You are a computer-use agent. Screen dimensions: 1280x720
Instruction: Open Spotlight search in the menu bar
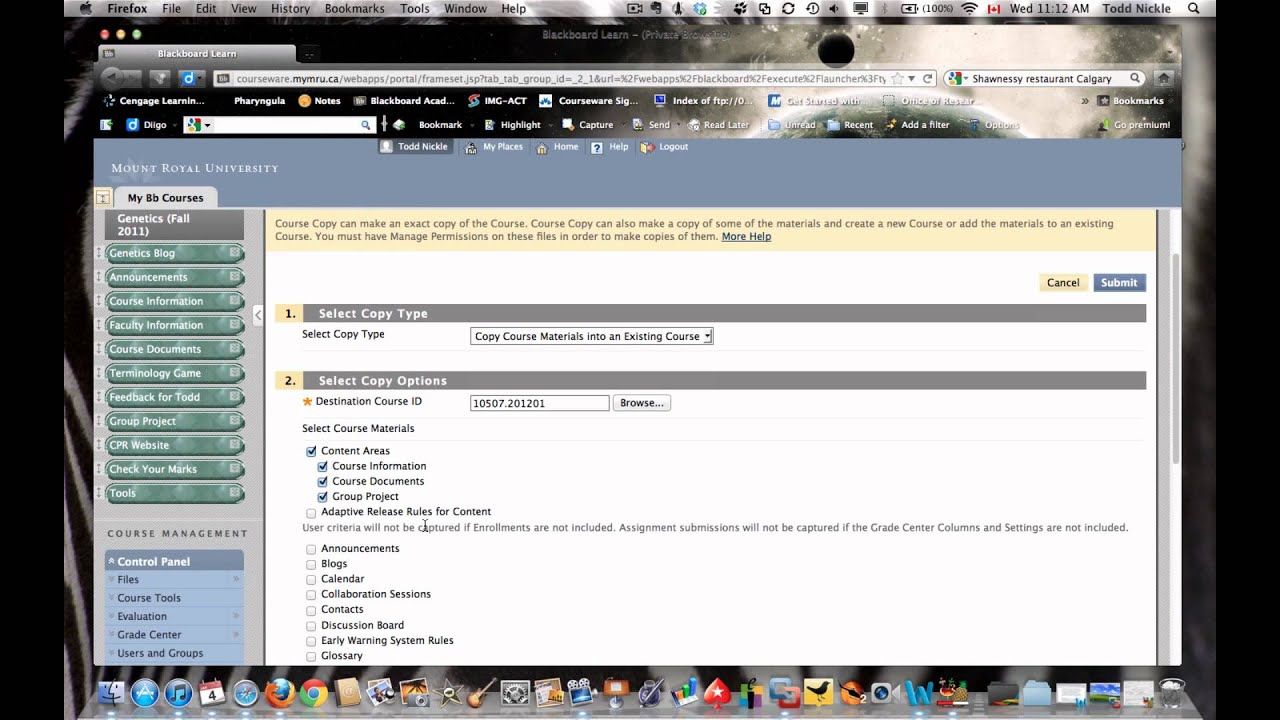pyautogui.click(x=1193, y=8)
